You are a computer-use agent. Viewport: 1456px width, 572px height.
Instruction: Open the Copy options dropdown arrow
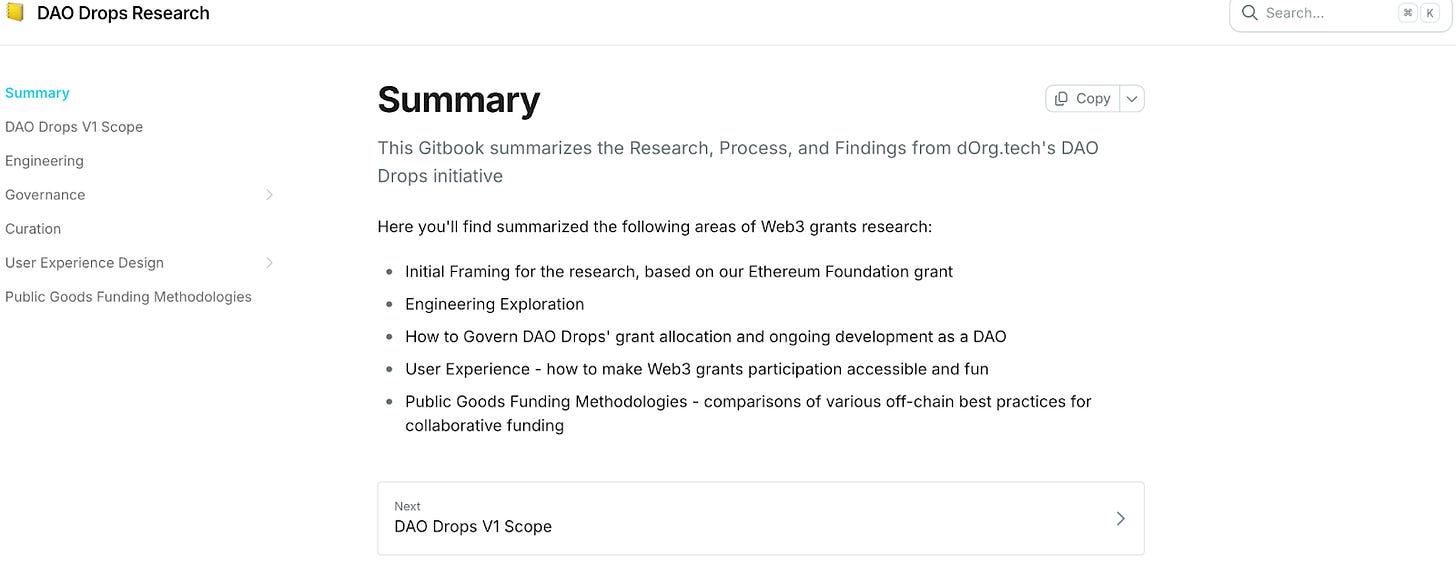click(x=1132, y=98)
